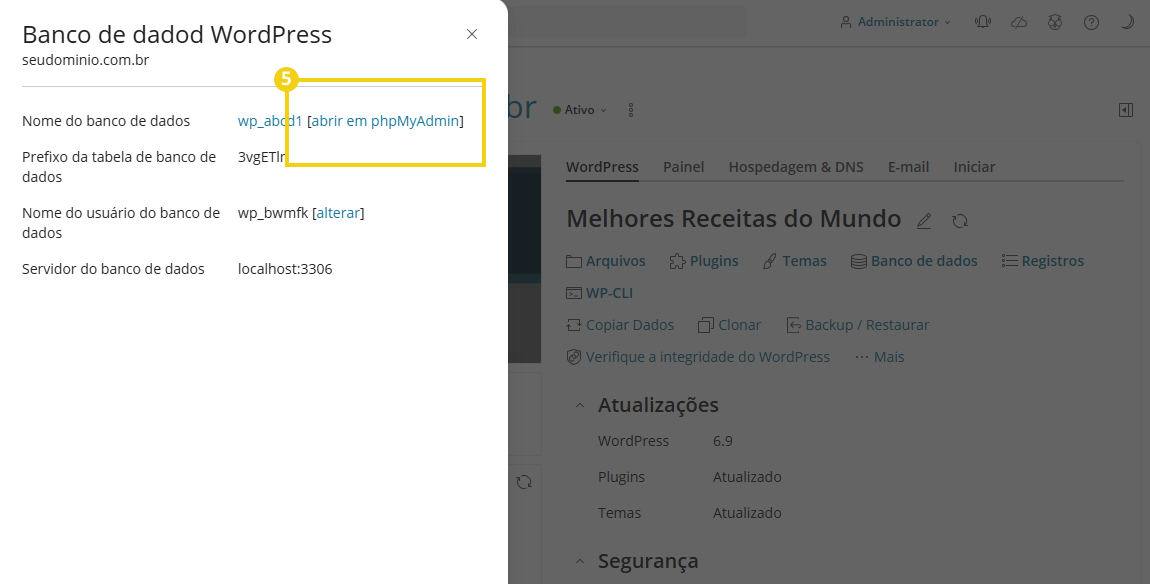Open notifications with the bell icon
Image resolution: width=1150 pixels, height=584 pixels.
click(982, 21)
